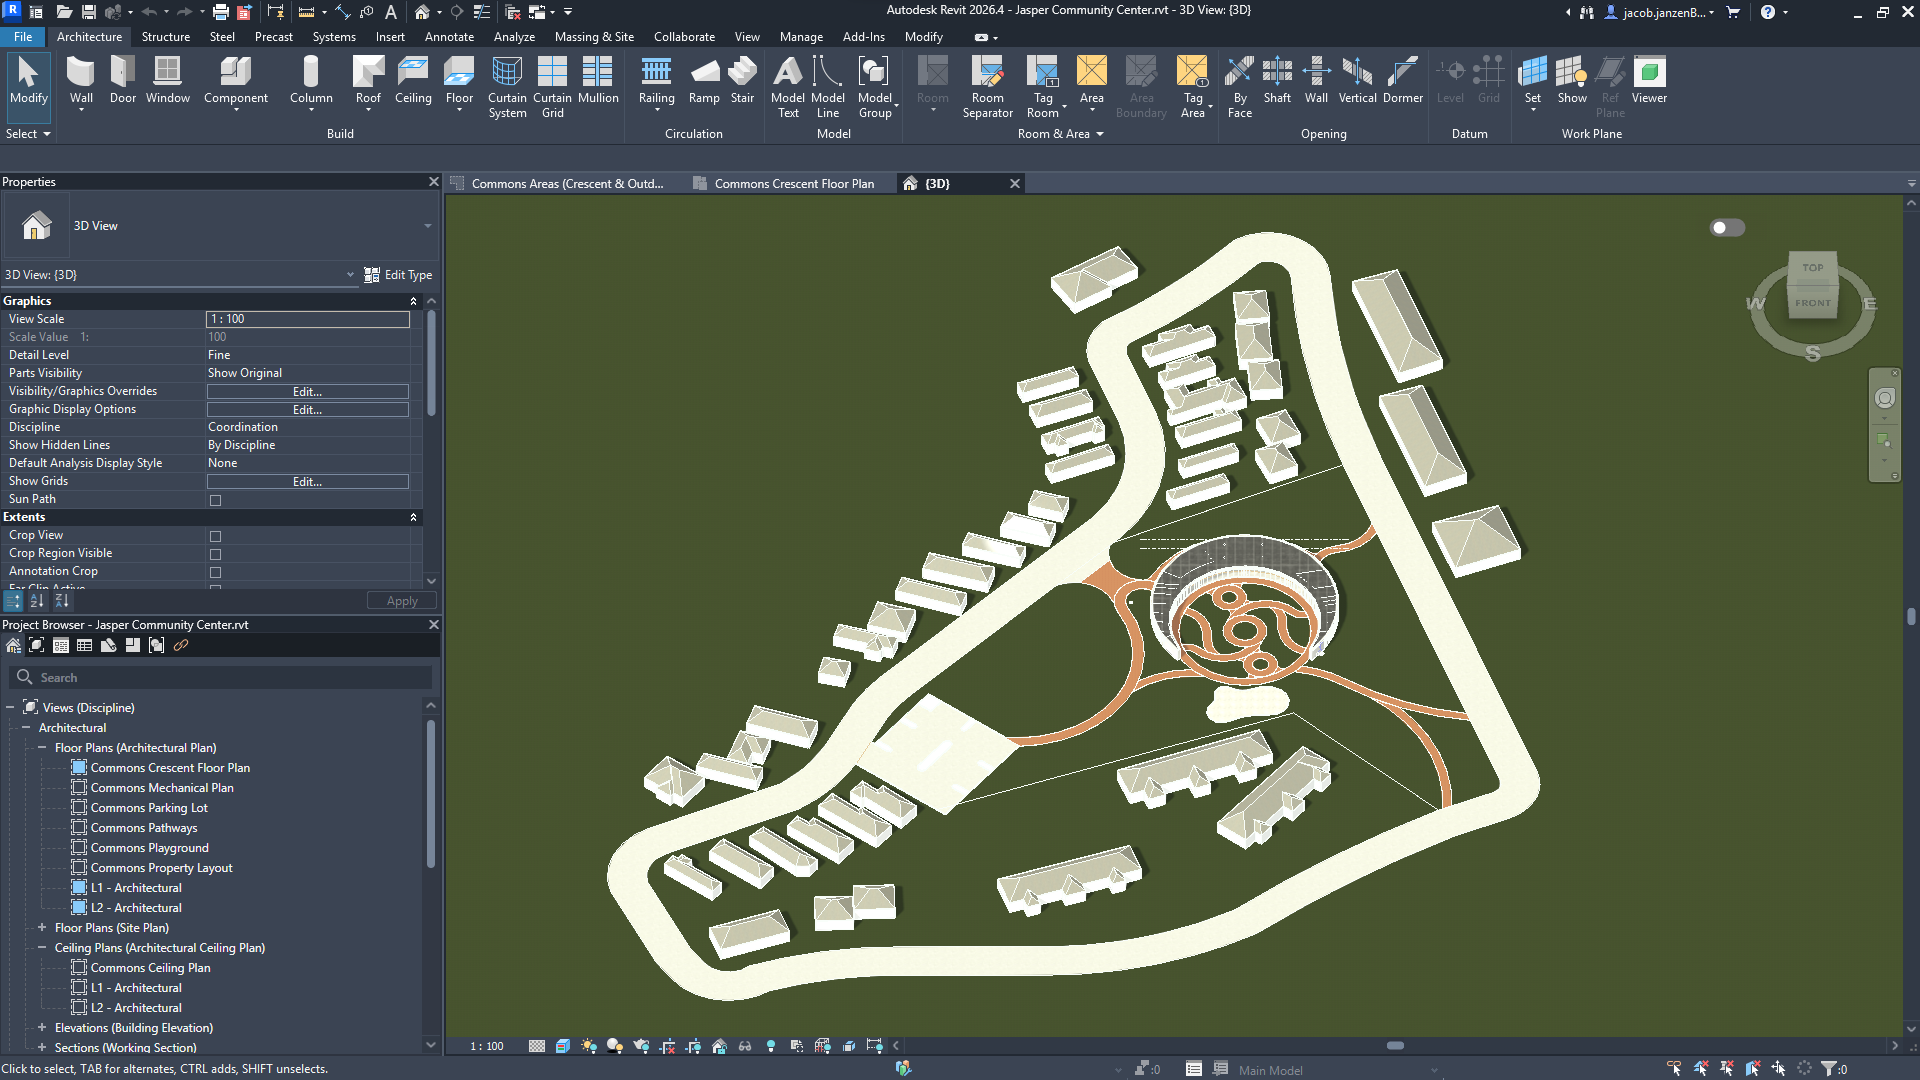Image resolution: width=1920 pixels, height=1080 pixels.
Task: Edit Show Grids setting
Action: [308, 482]
